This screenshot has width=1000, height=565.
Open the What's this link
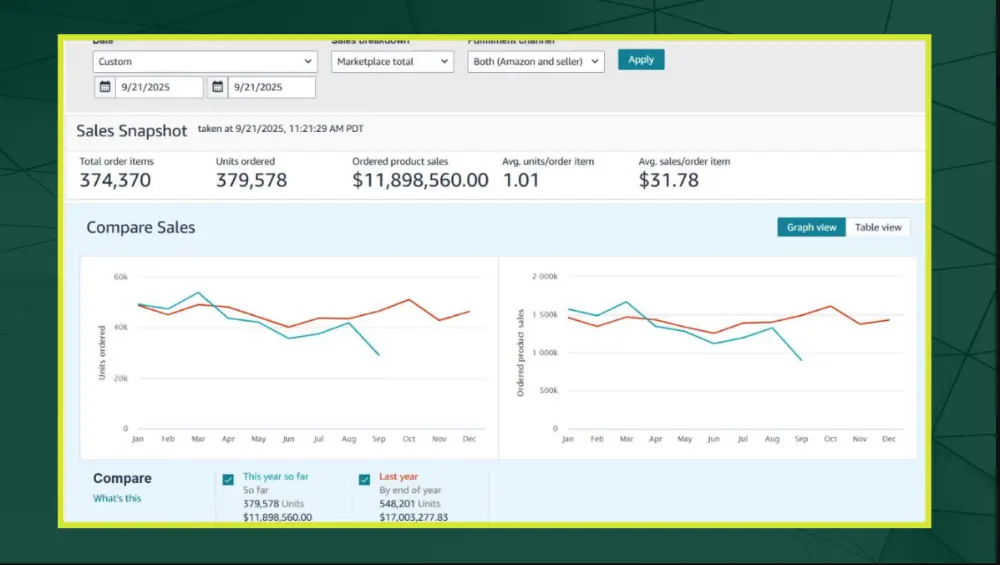(x=117, y=498)
